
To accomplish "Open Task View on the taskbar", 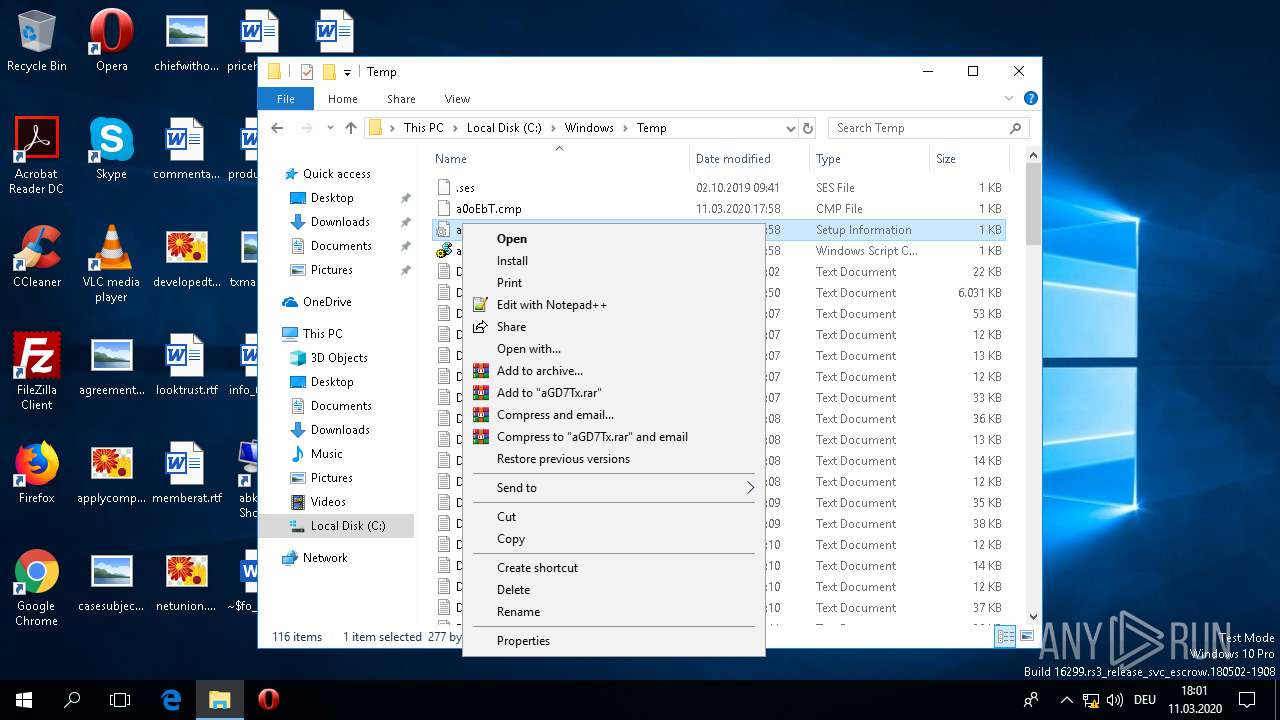I will 120,700.
